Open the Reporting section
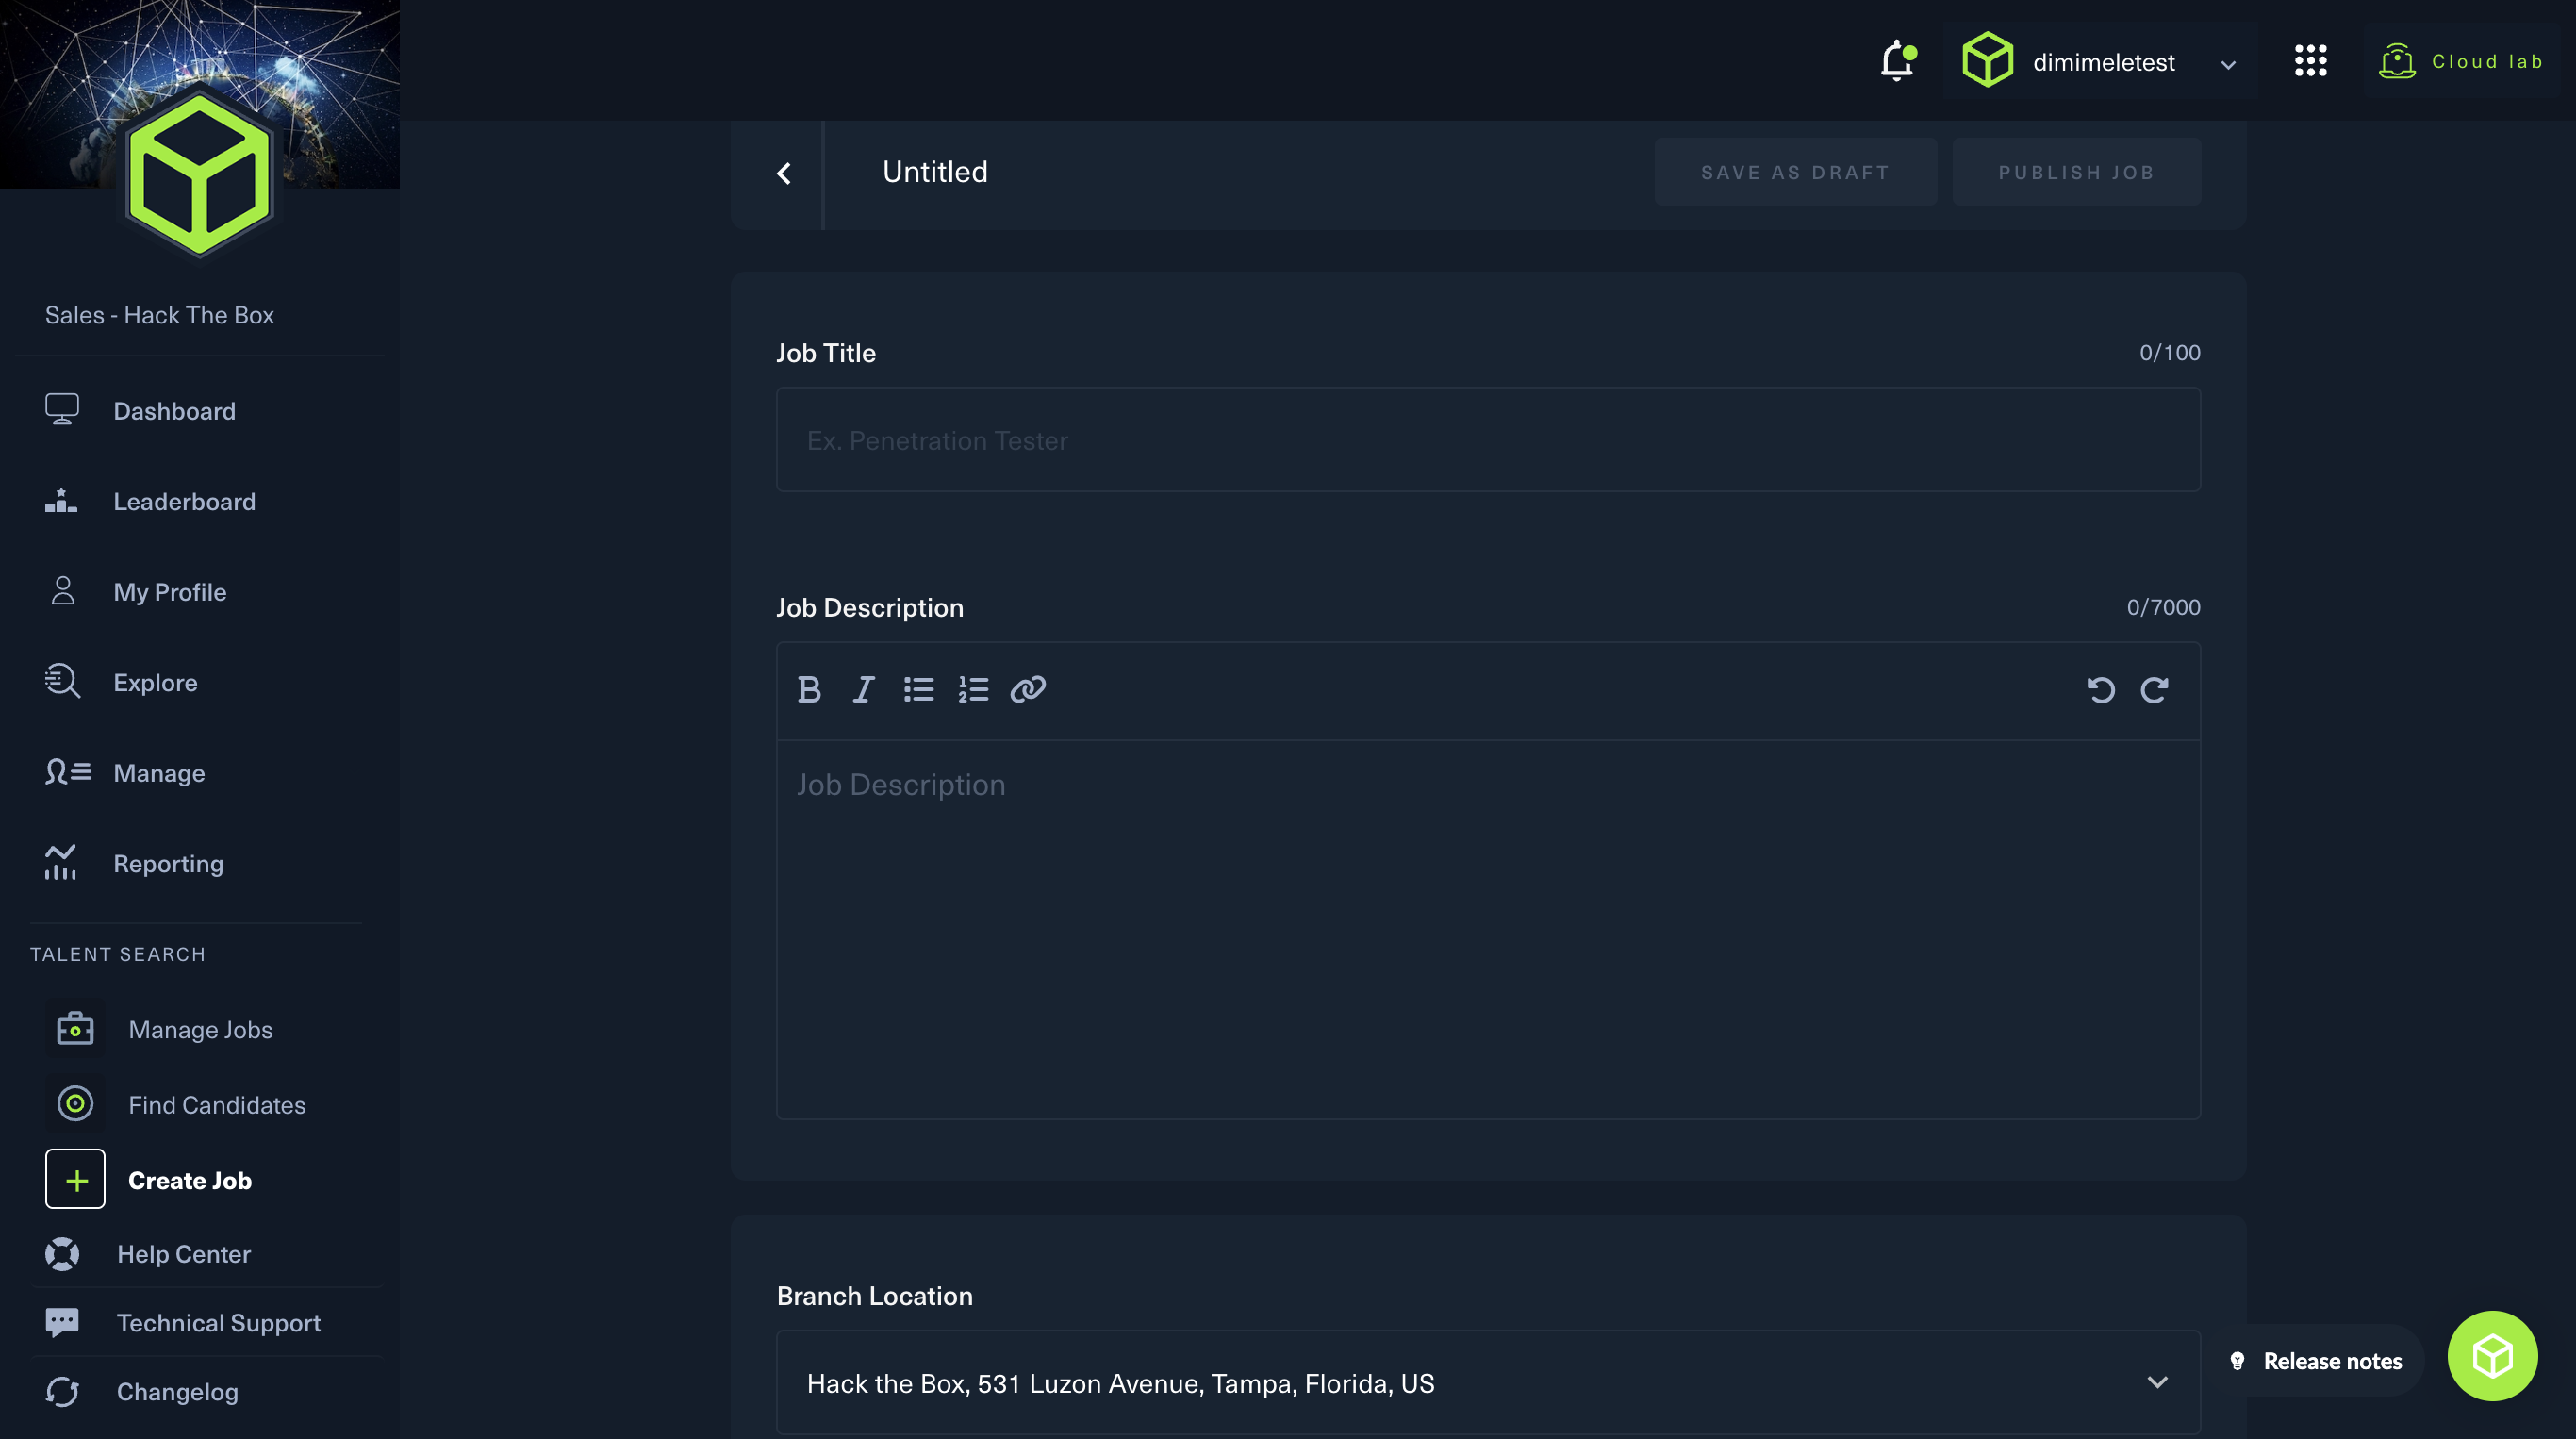This screenshot has width=2576, height=1439. [x=169, y=863]
